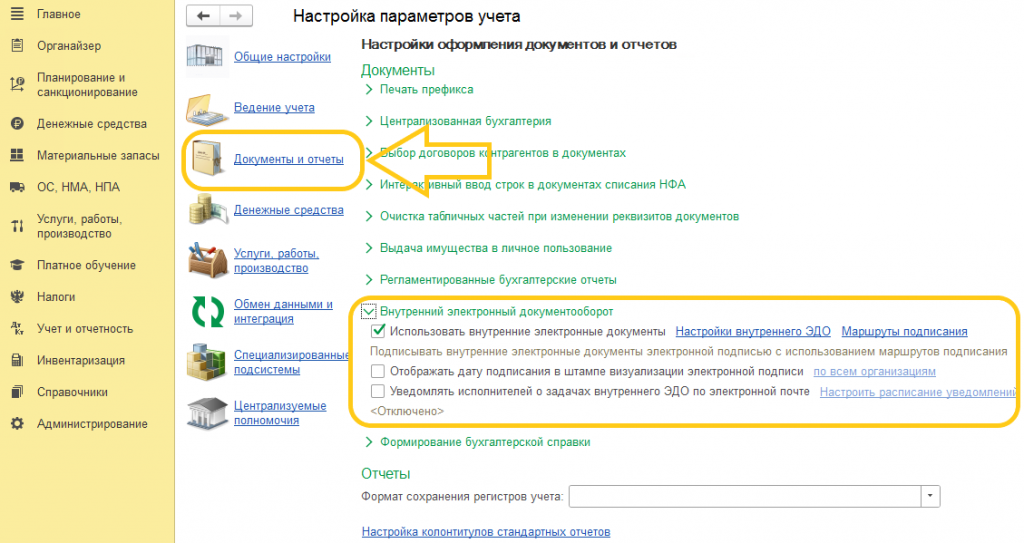Open the Справочники menu section
The image size is (1024, 543).
(x=72, y=392)
